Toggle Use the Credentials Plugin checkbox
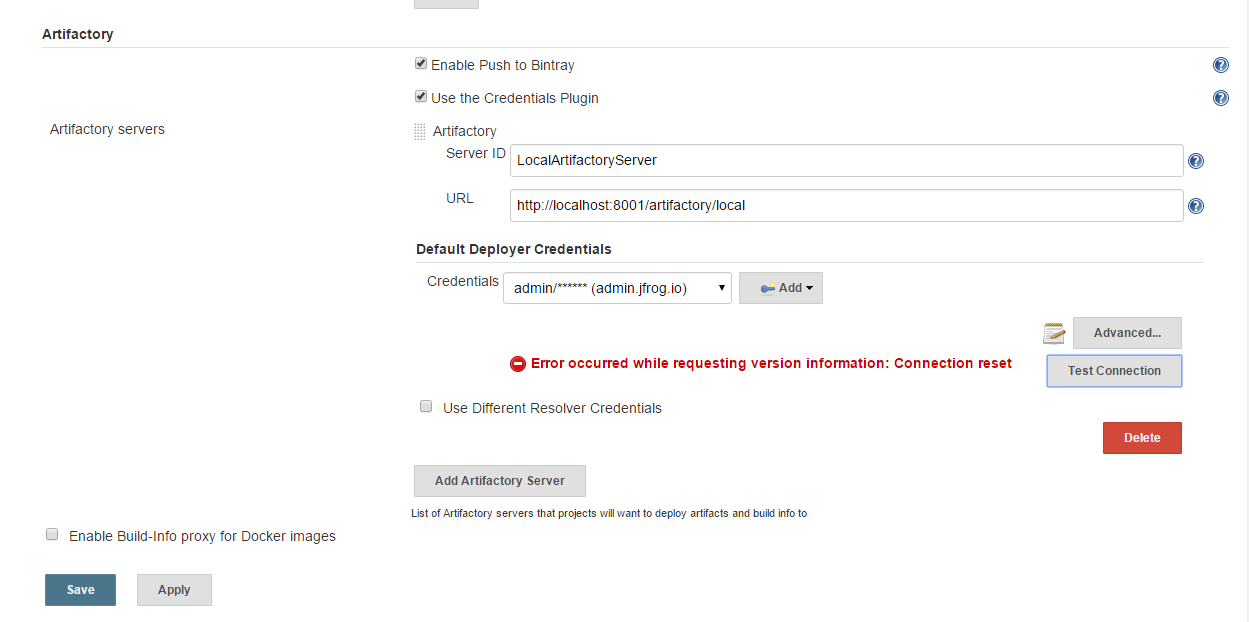The width and height of the screenshot is (1249, 622). pos(421,97)
